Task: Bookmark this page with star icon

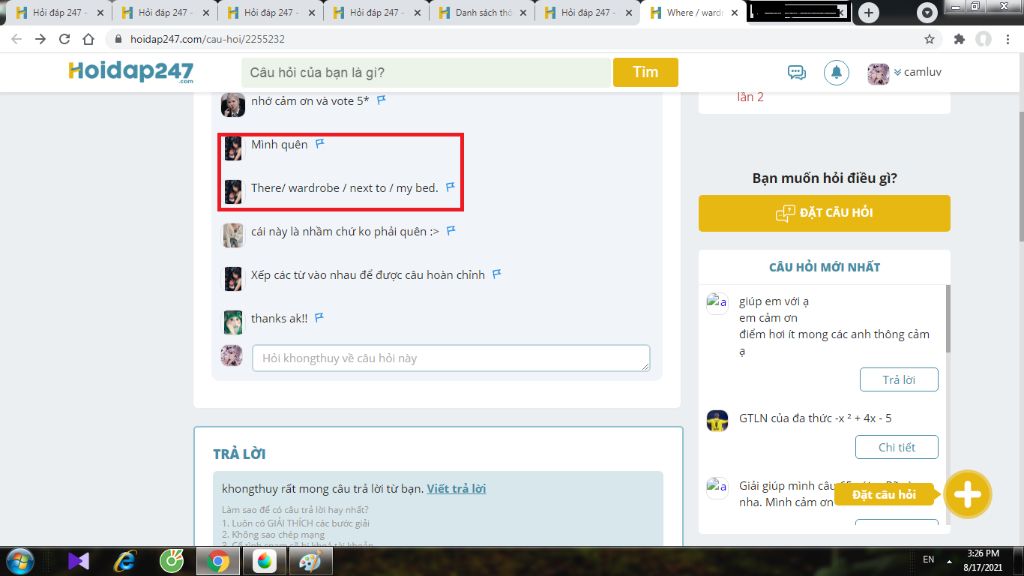Action: pos(929,39)
